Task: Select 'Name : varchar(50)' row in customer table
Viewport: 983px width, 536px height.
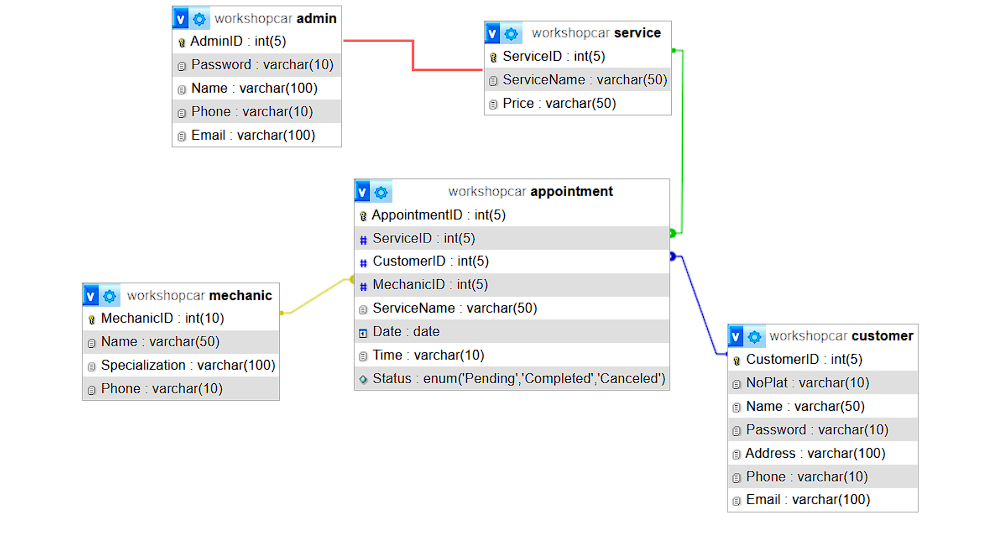Action: 823,406
